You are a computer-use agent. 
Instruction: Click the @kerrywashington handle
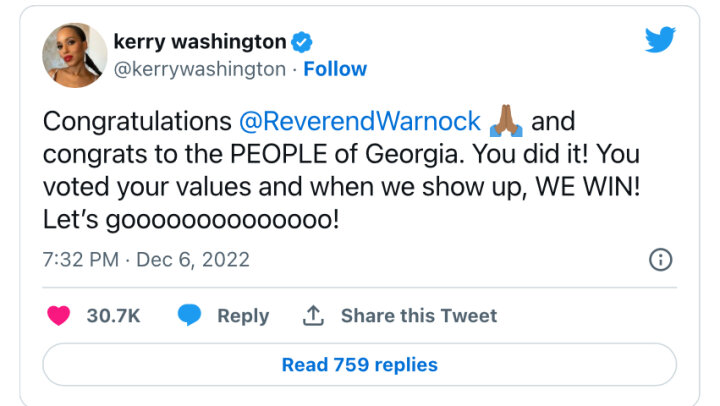[x=200, y=69]
